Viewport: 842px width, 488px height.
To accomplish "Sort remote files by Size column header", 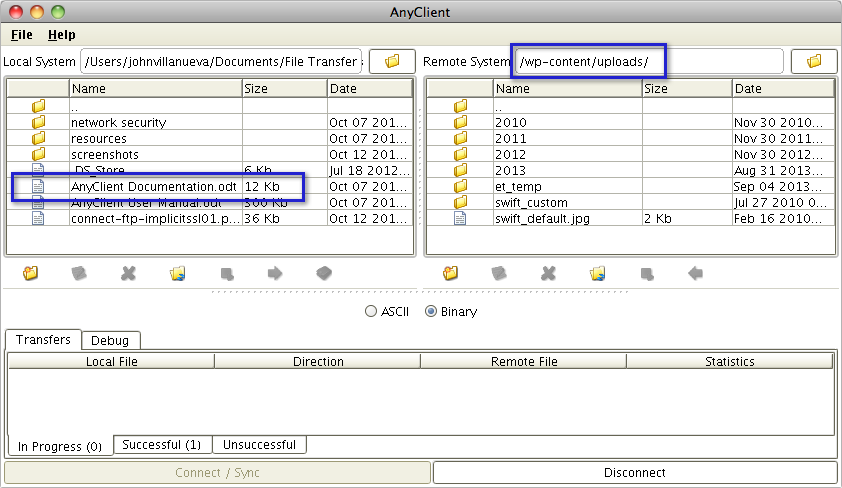I will 687,89.
